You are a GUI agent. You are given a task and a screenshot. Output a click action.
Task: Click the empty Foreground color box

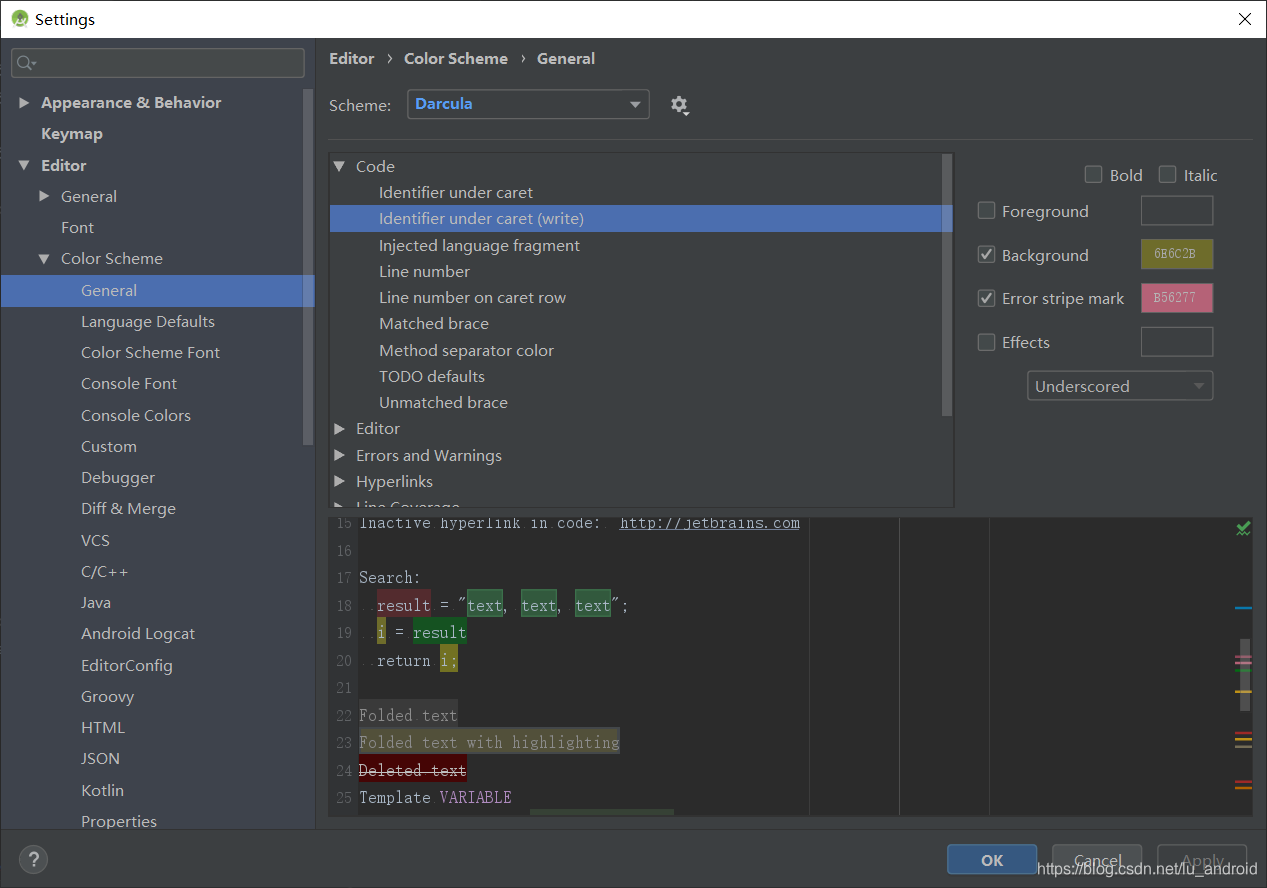[1177, 211]
